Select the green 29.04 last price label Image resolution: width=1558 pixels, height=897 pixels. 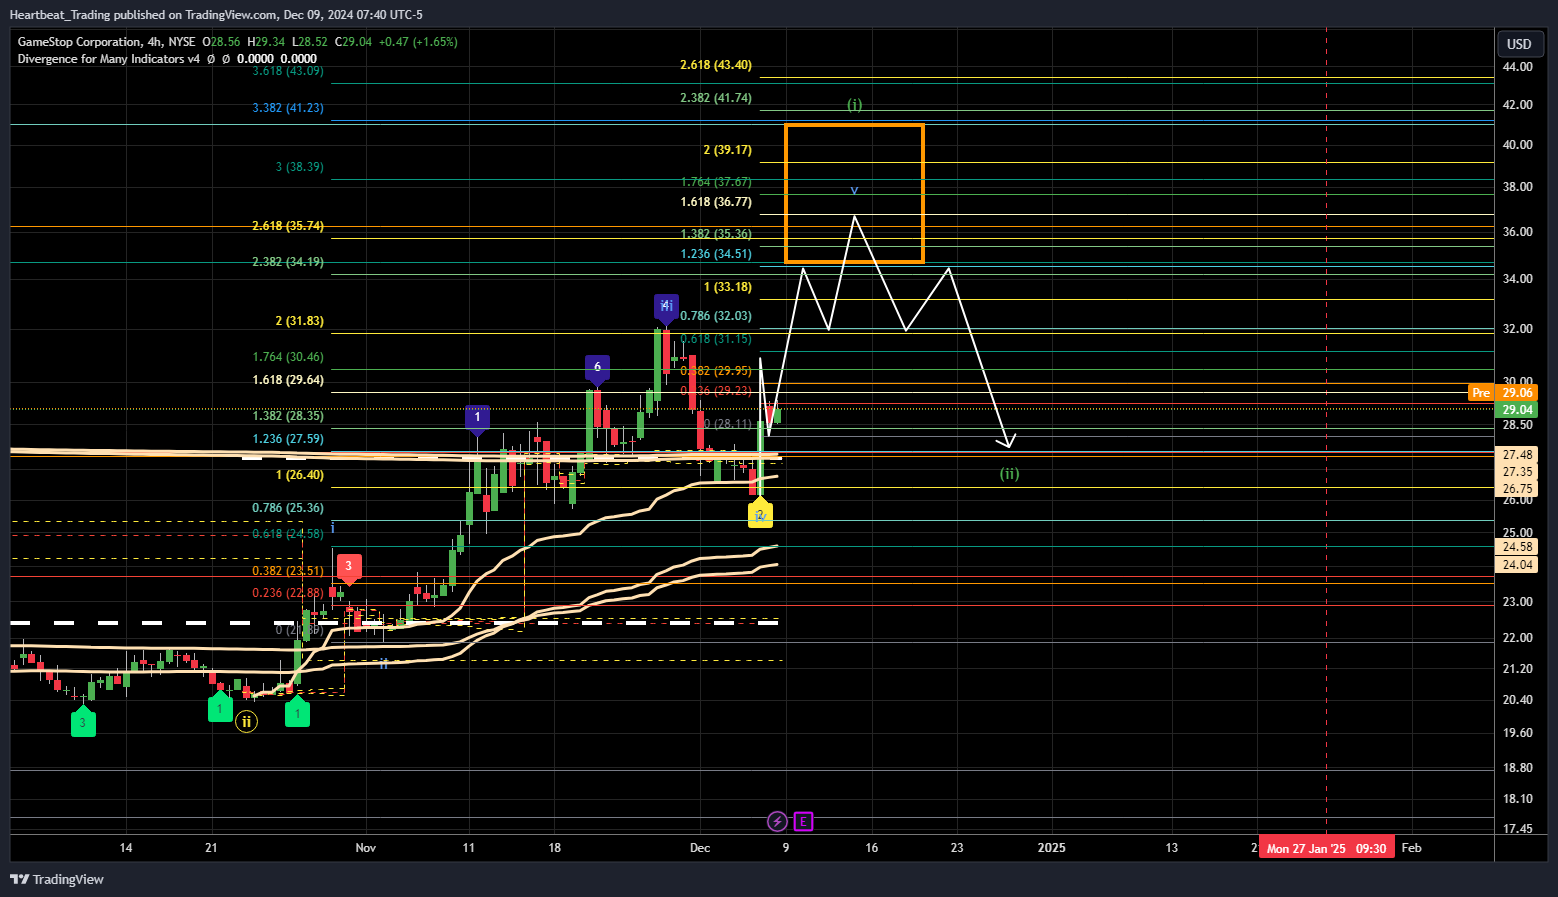pyautogui.click(x=1517, y=410)
